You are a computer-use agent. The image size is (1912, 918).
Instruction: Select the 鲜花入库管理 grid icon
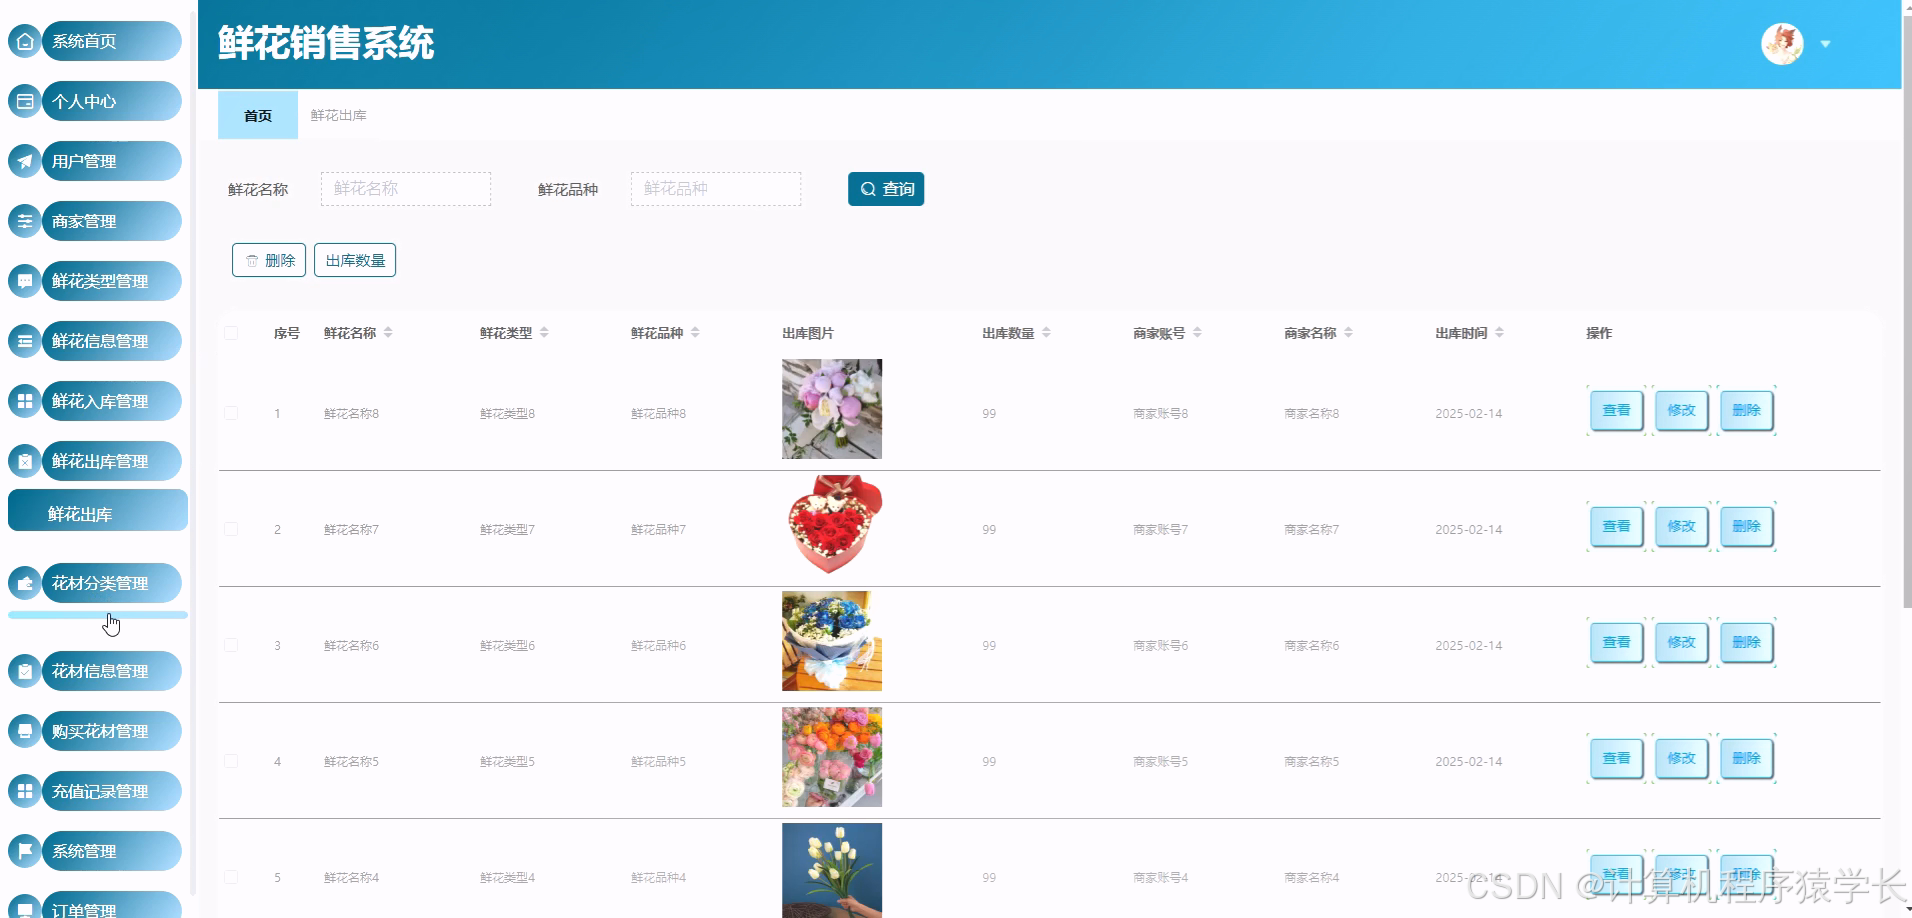(x=24, y=401)
